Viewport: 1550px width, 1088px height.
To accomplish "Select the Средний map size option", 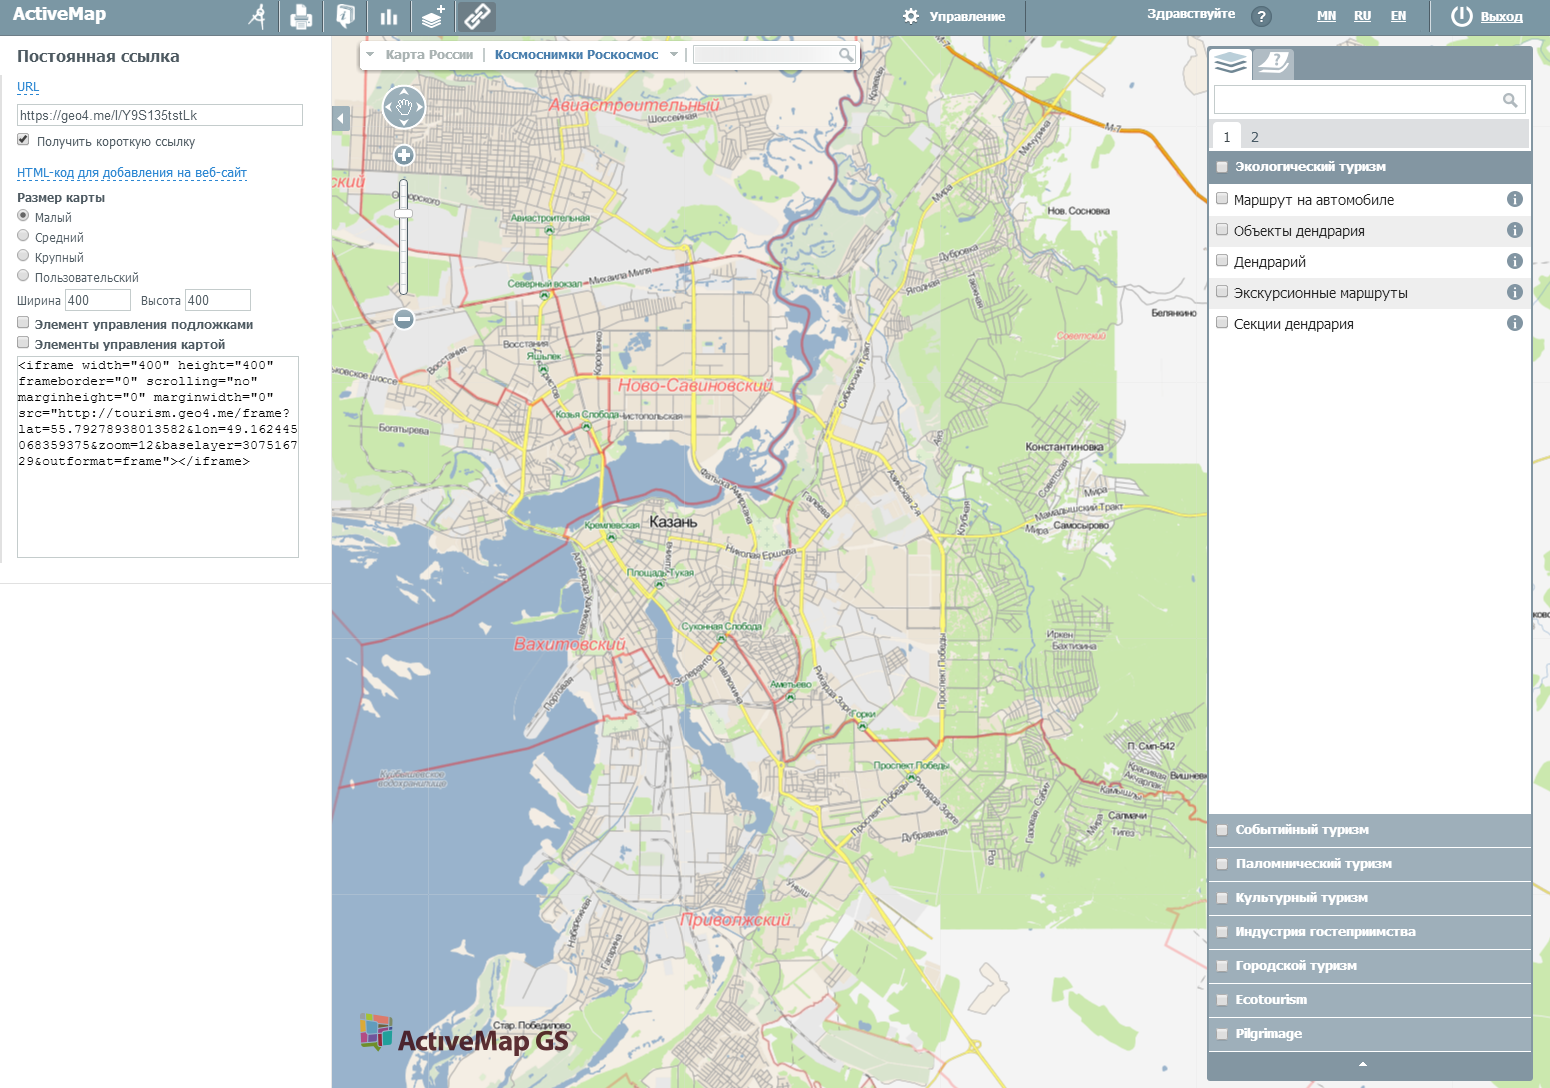I will coord(23,236).
